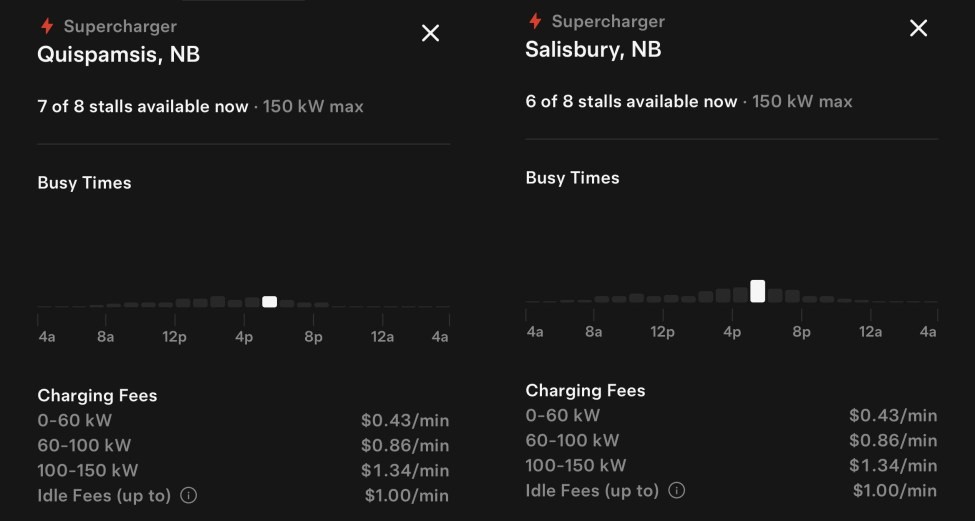Click the Quispamsis, NB location title
The image size is (975, 521).
point(118,54)
